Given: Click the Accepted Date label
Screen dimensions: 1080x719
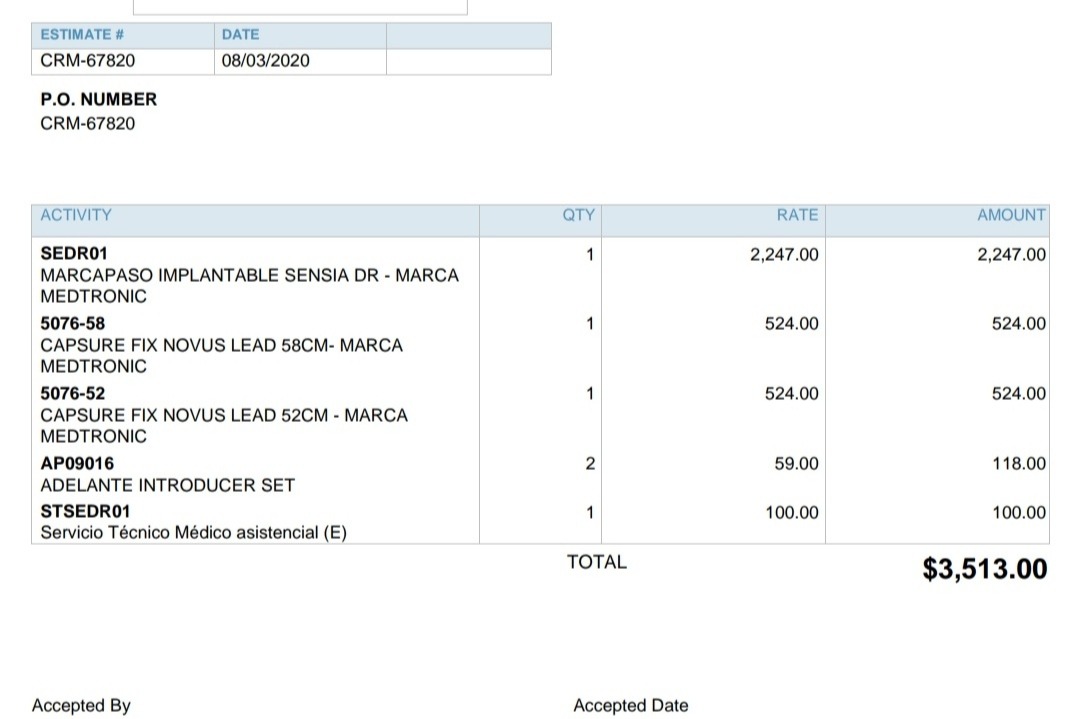Looking at the screenshot, I should 631,705.
